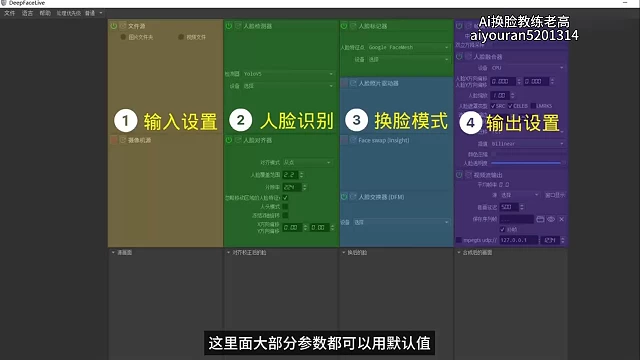640x360 pixels.
Task: Click the 摄像机源 reset settings icon
Action: [122, 140]
